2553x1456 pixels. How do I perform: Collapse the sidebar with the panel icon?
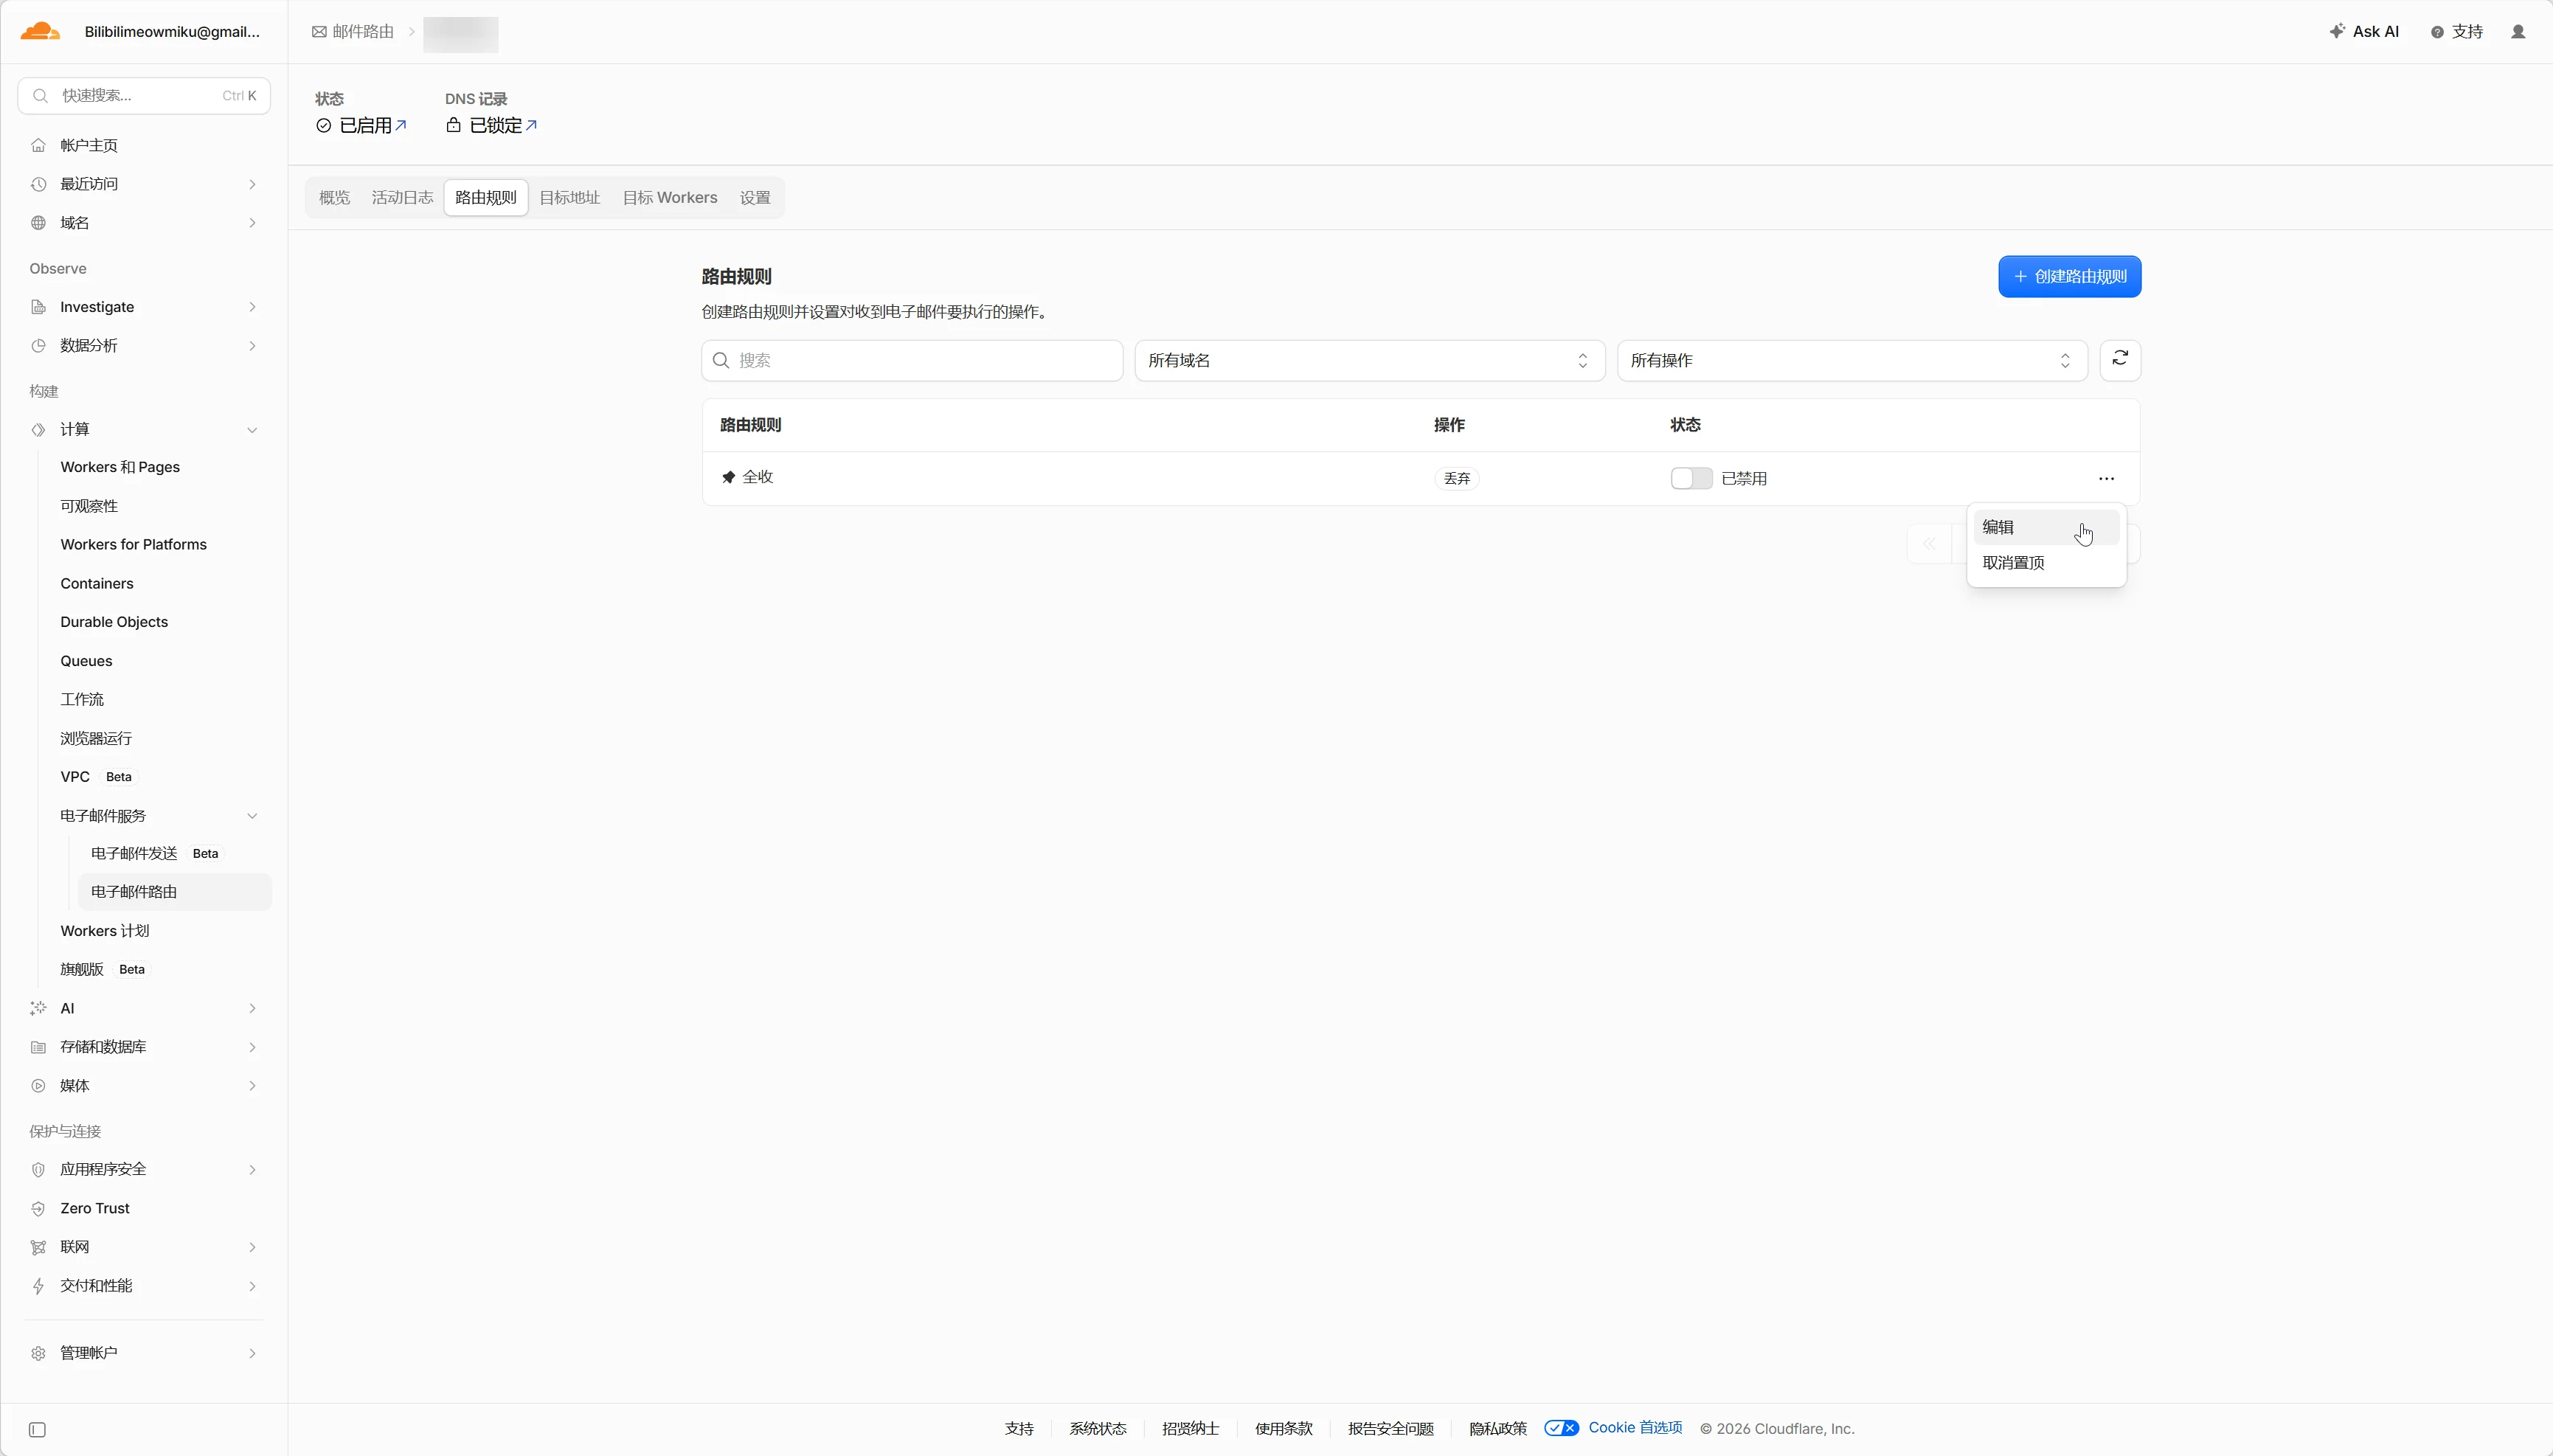37,1430
